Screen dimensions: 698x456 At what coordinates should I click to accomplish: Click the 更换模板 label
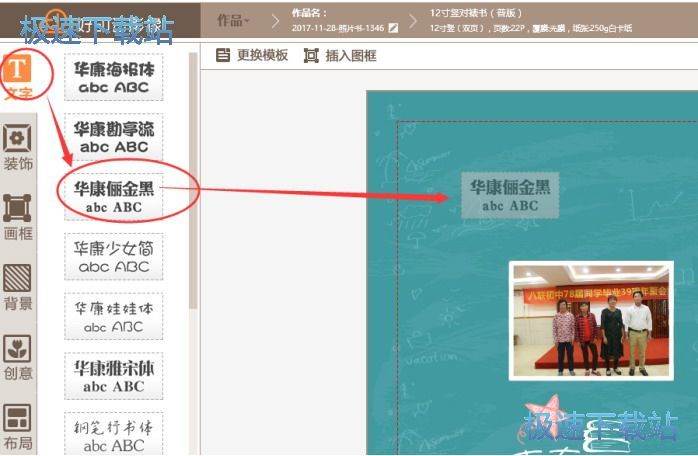click(x=262, y=55)
